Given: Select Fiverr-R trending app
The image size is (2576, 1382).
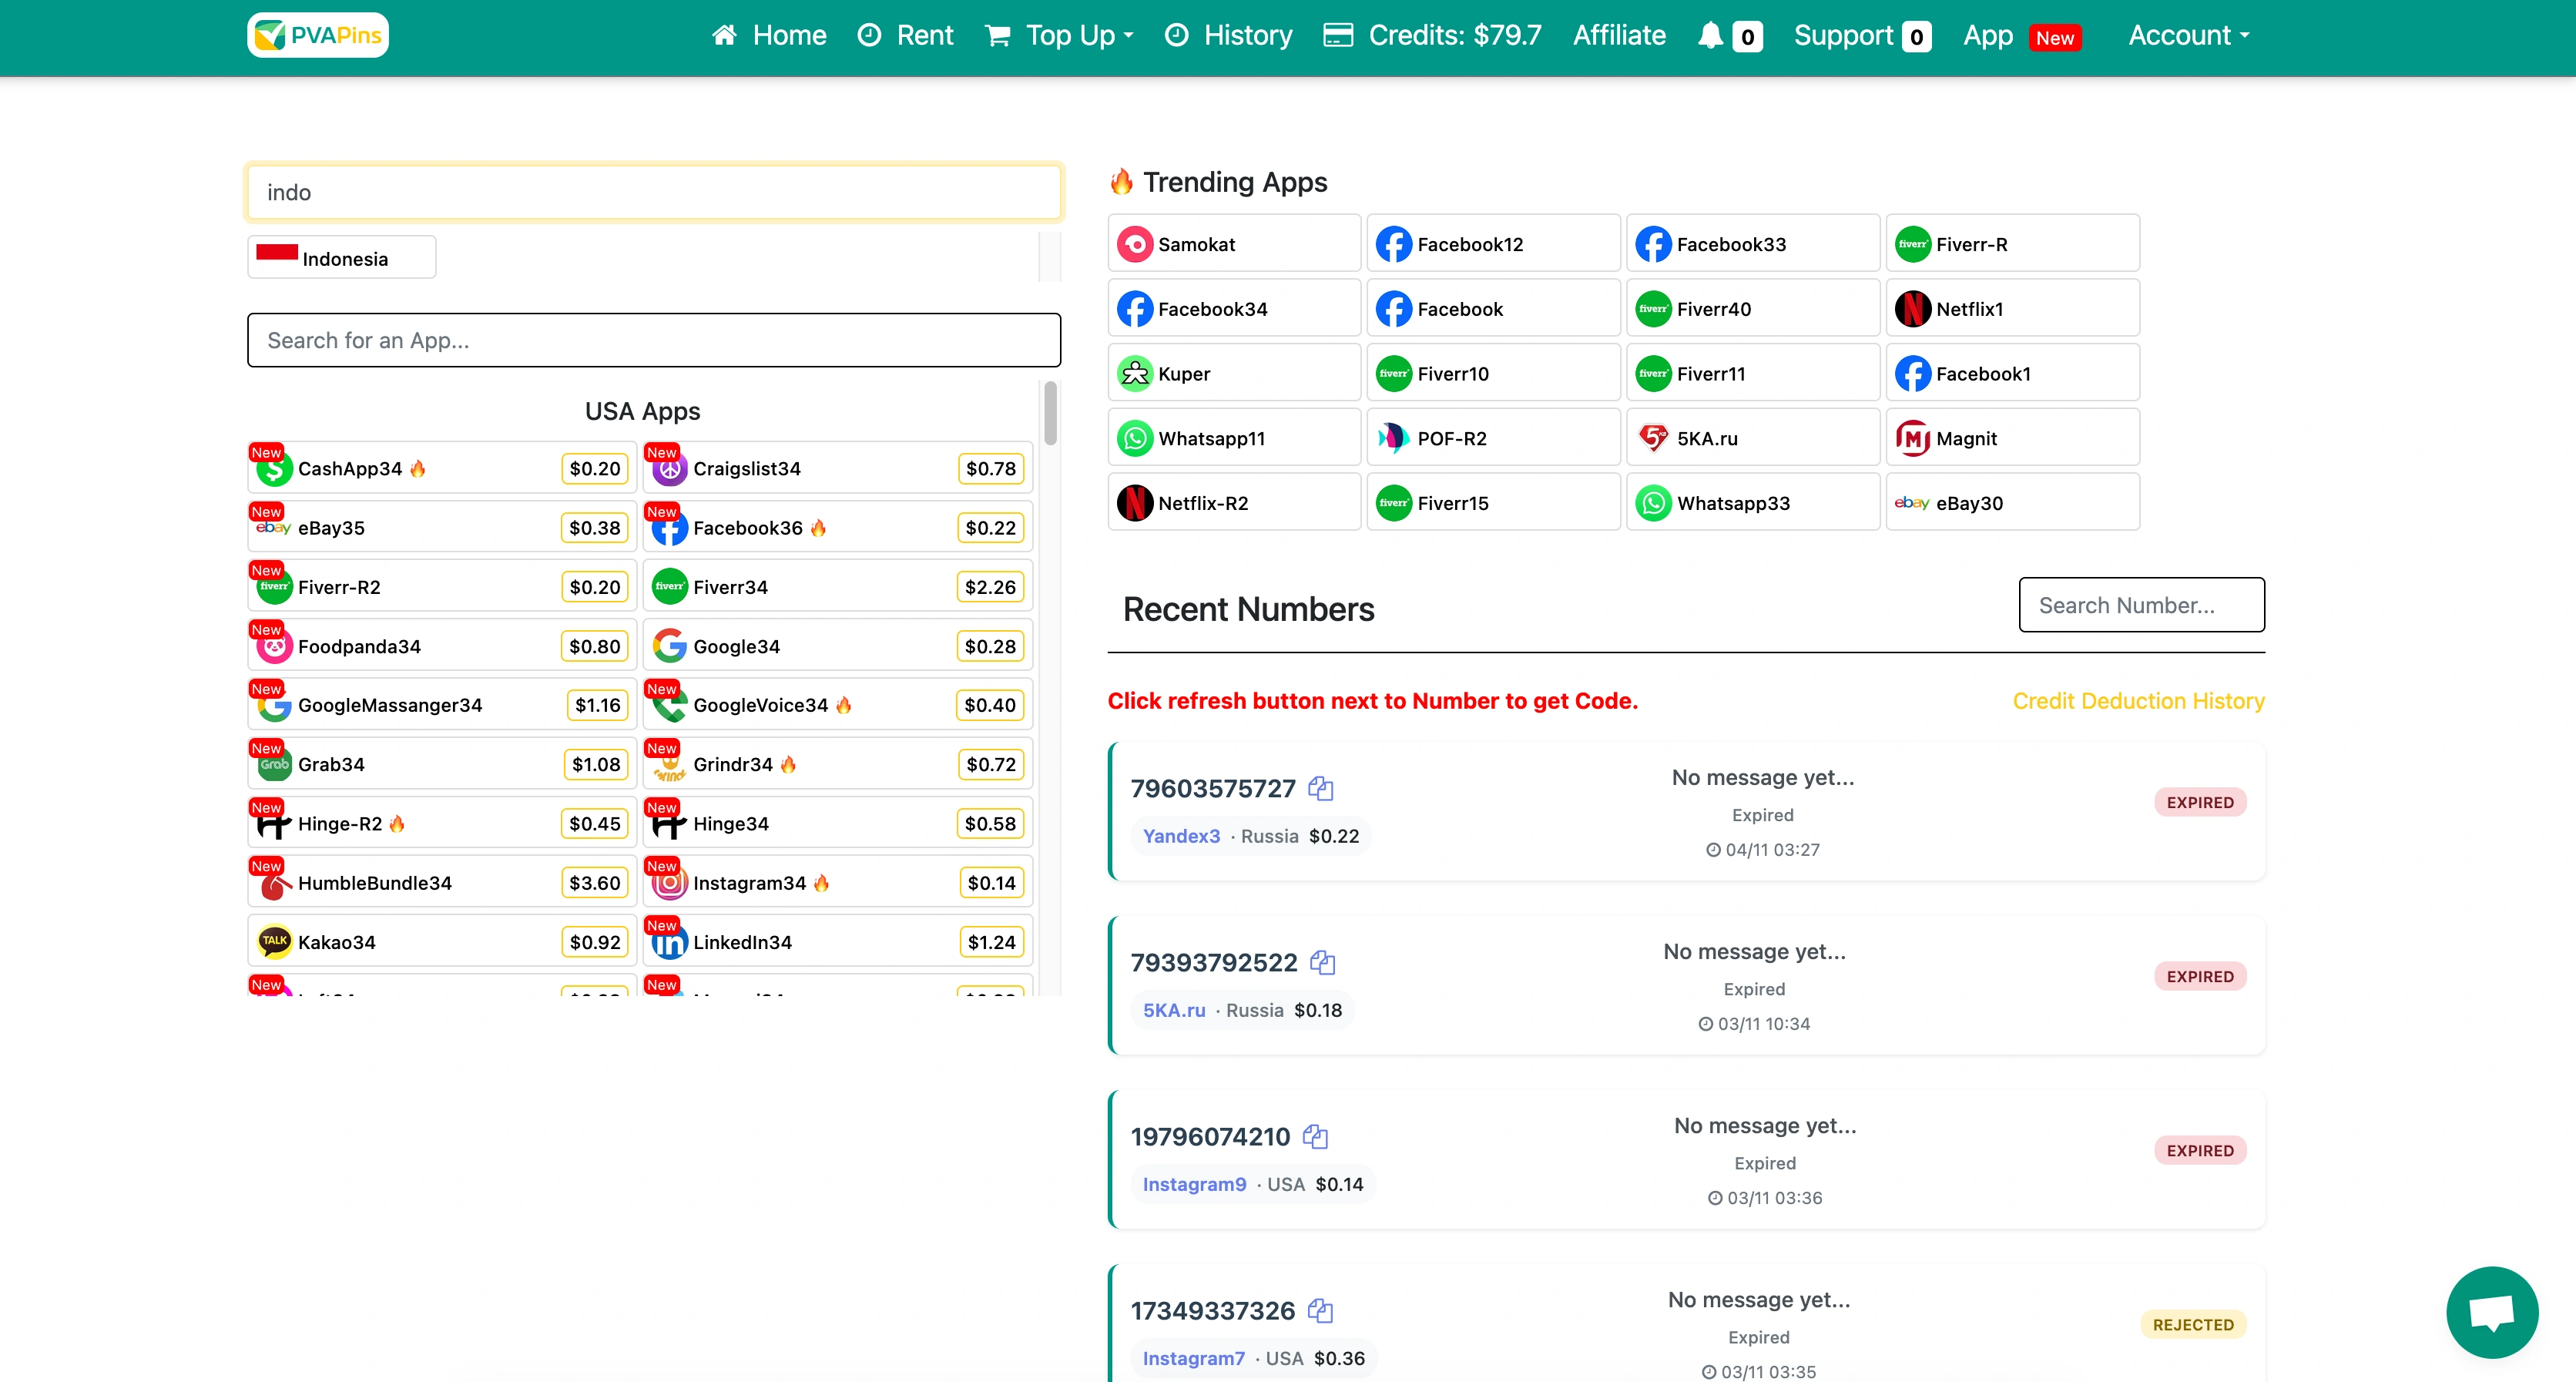Looking at the screenshot, I should [x=2012, y=243].
